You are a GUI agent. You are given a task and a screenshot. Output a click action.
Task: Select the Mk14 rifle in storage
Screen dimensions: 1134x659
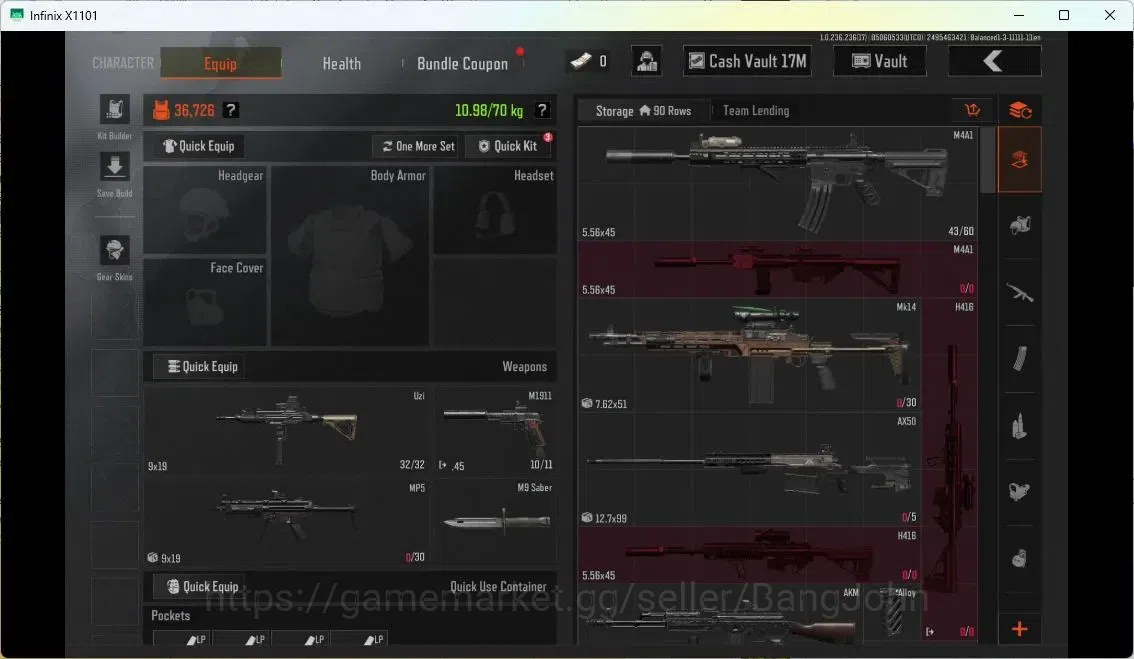pos(749,355)
